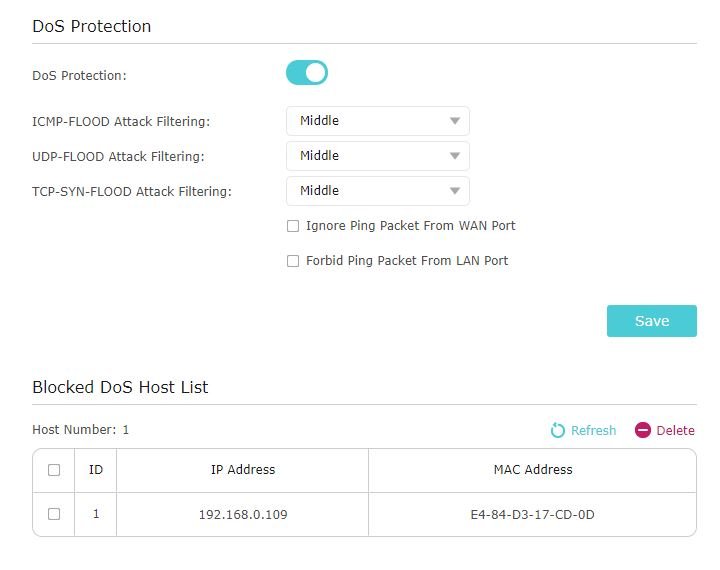Image resolution: width=720 pixels, height=570 pixels.
Task: Enable Ignore Ping Packet From WAN Port
Action: 293,226
